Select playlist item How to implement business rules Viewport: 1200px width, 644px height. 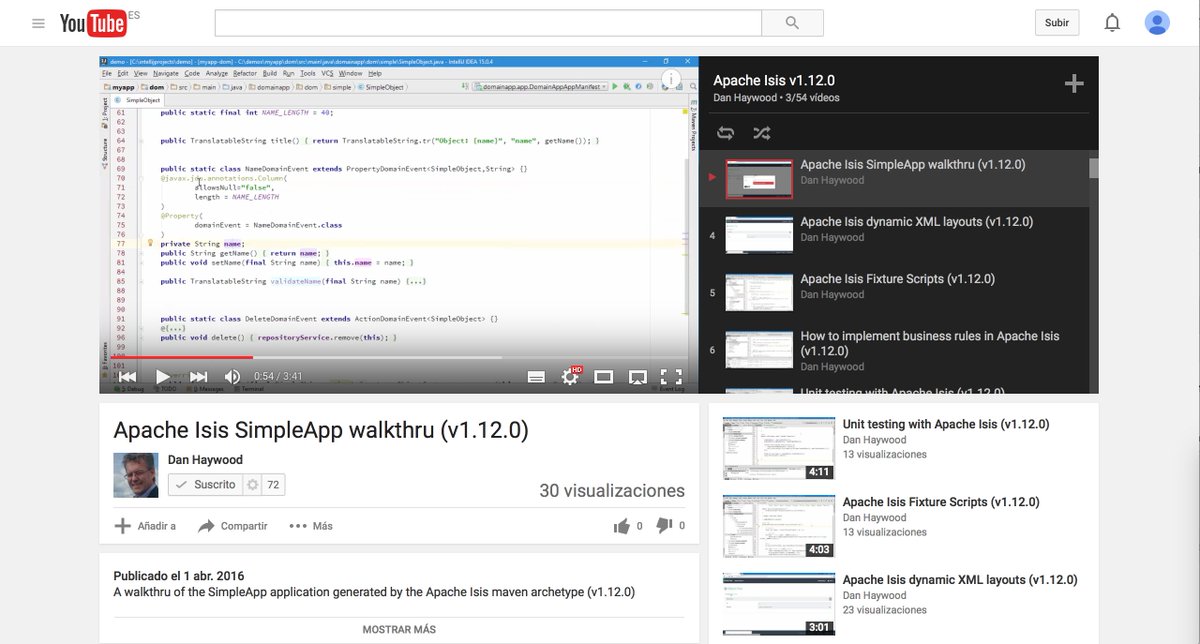pyautogui.click(x=894, y=350)
